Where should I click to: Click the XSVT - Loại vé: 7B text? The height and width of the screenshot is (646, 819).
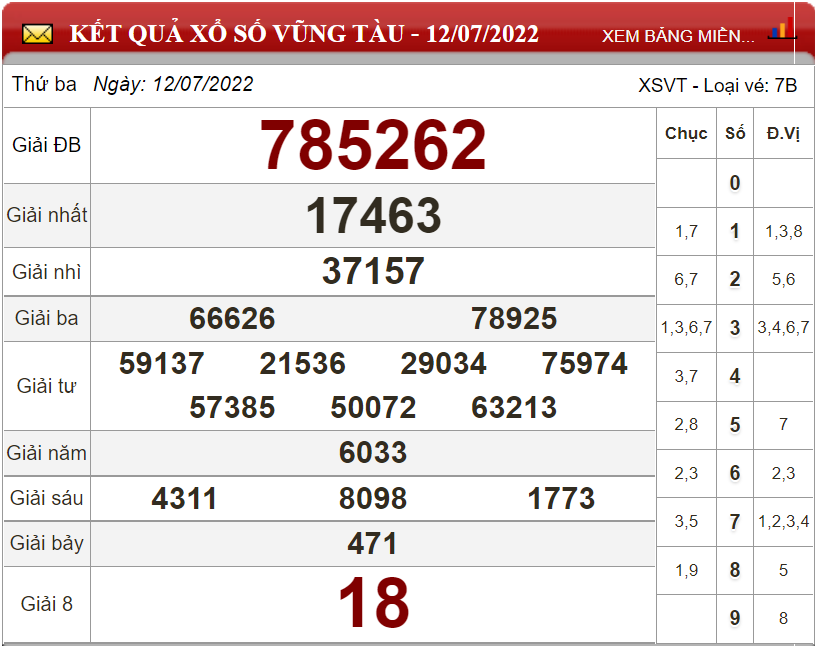[718, 85]
